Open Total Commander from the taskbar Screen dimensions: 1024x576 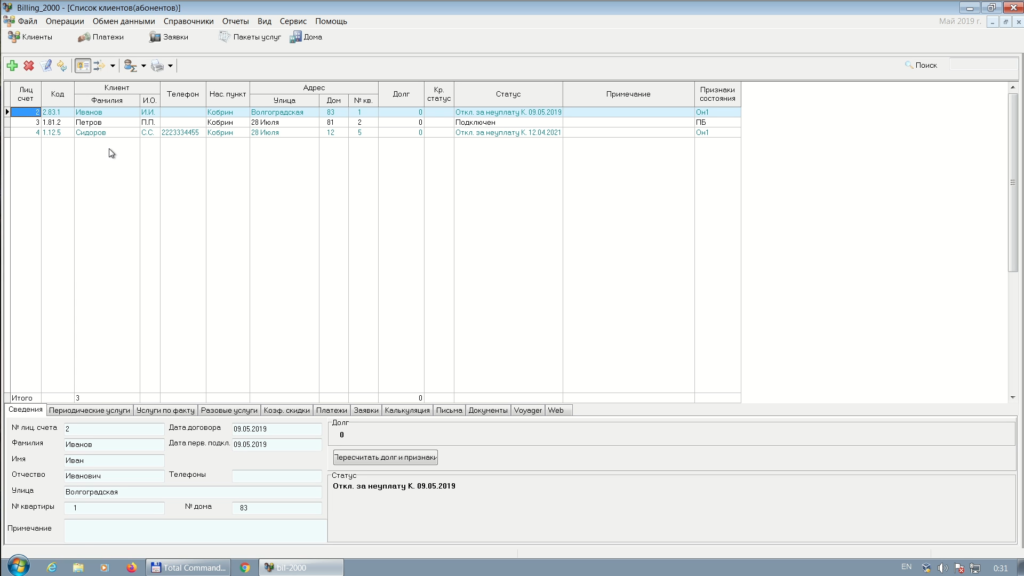pyautogui.click(x=189, y=567)
